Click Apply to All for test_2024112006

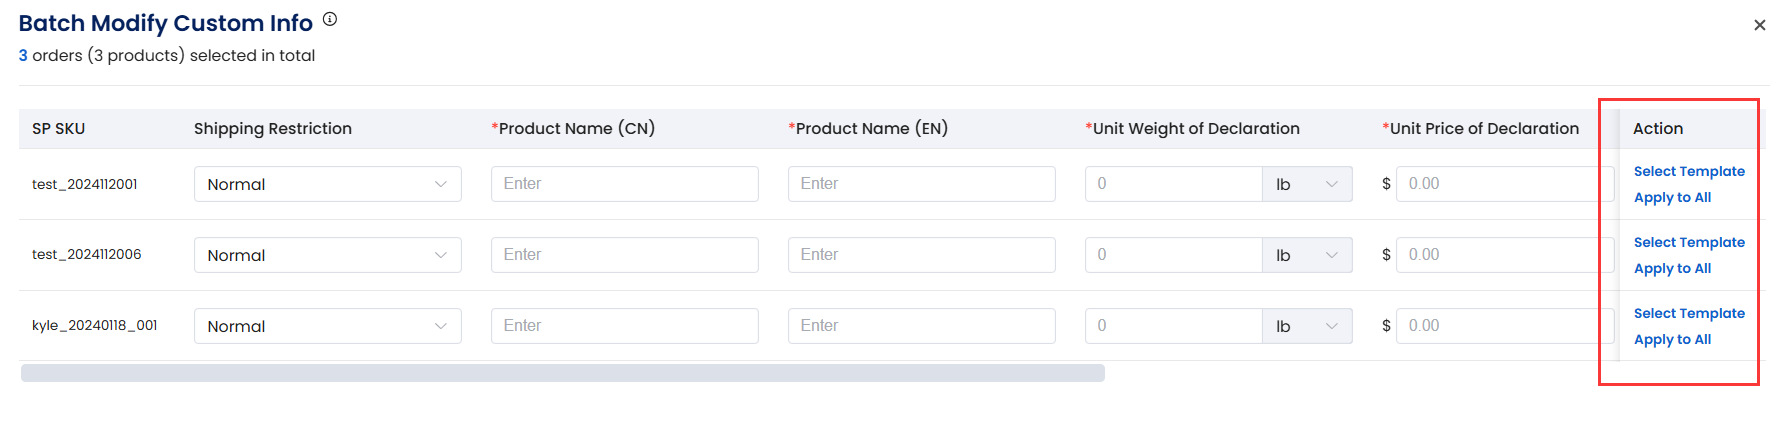[x=1672, y=268]
